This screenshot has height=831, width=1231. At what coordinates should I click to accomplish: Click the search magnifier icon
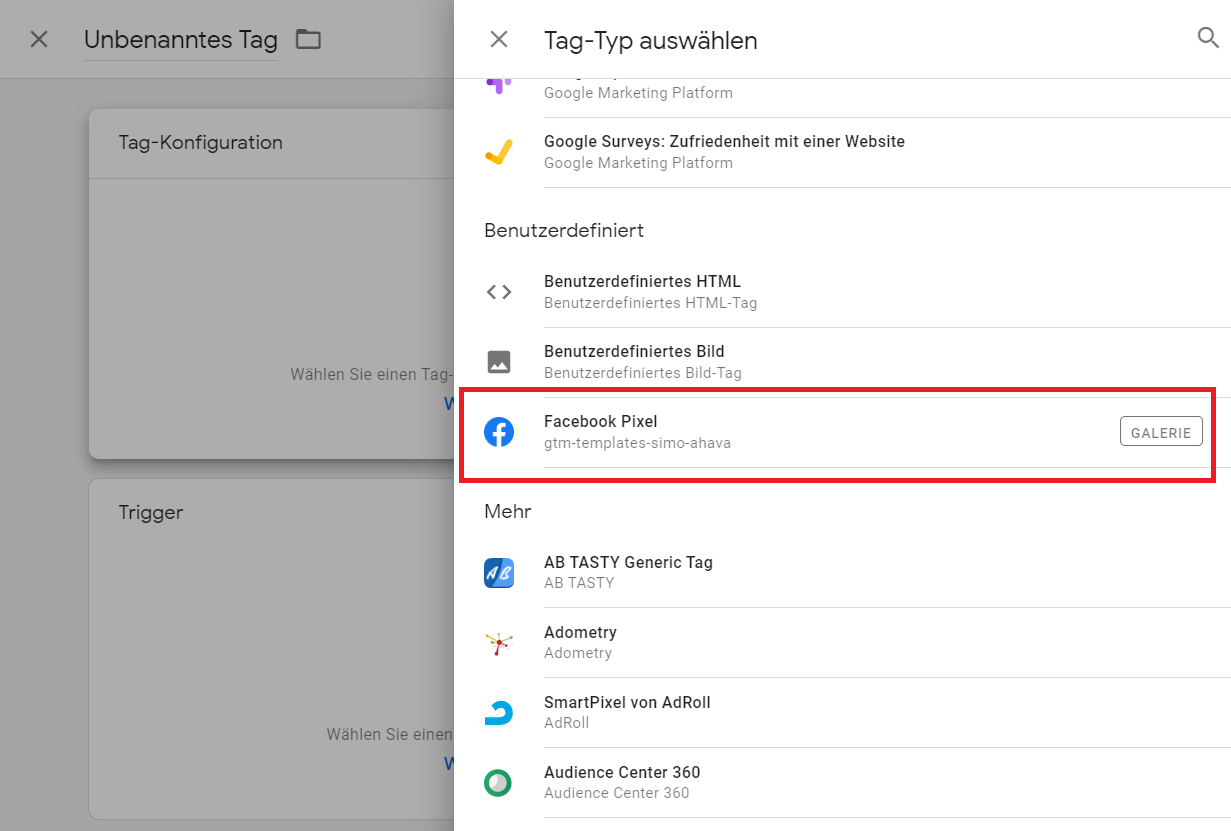pos(1208,38)
